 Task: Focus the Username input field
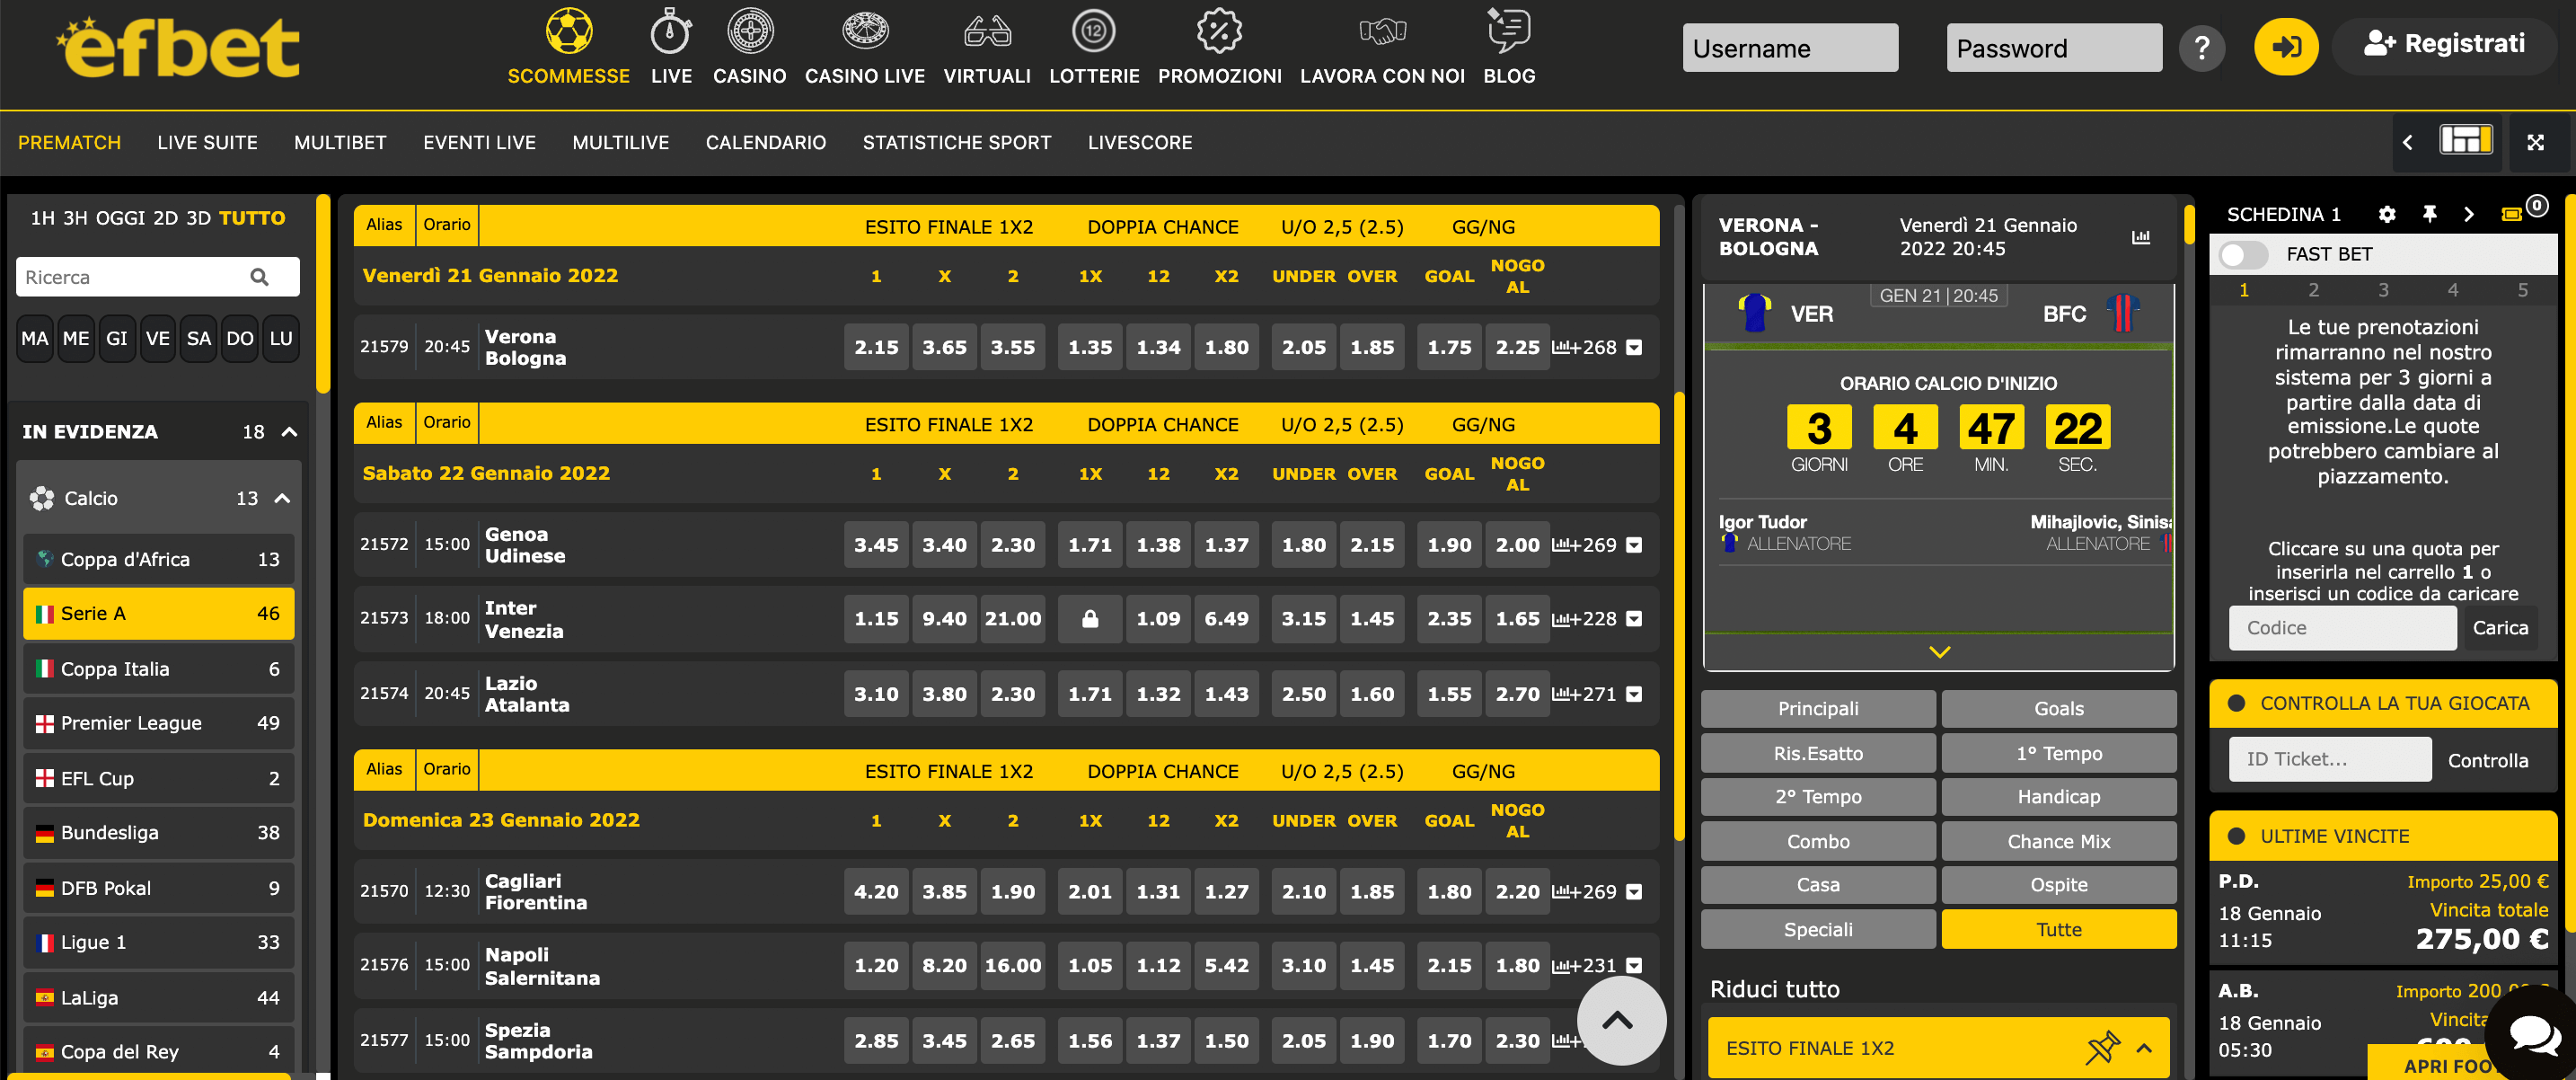coord(1790,48)
